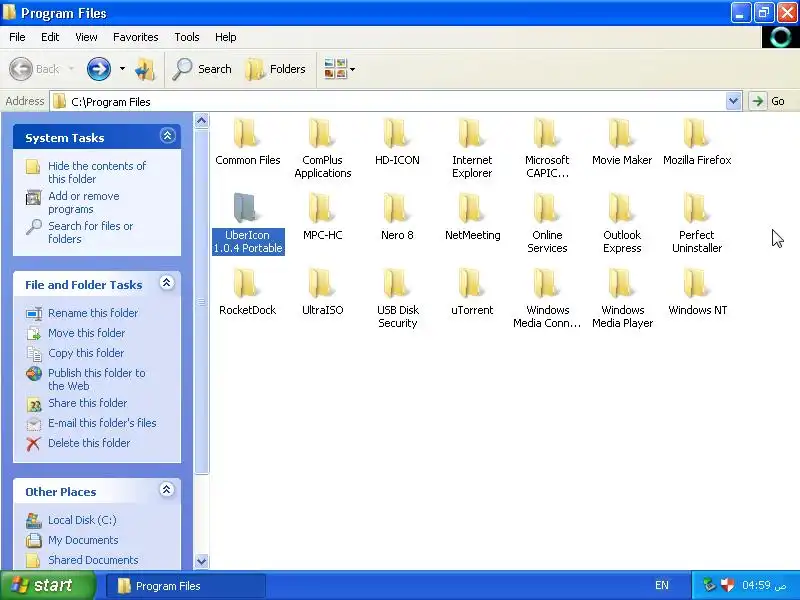Click the Program Files taskbar button
This screenshot has height=600, width=800.
[186, 586]
